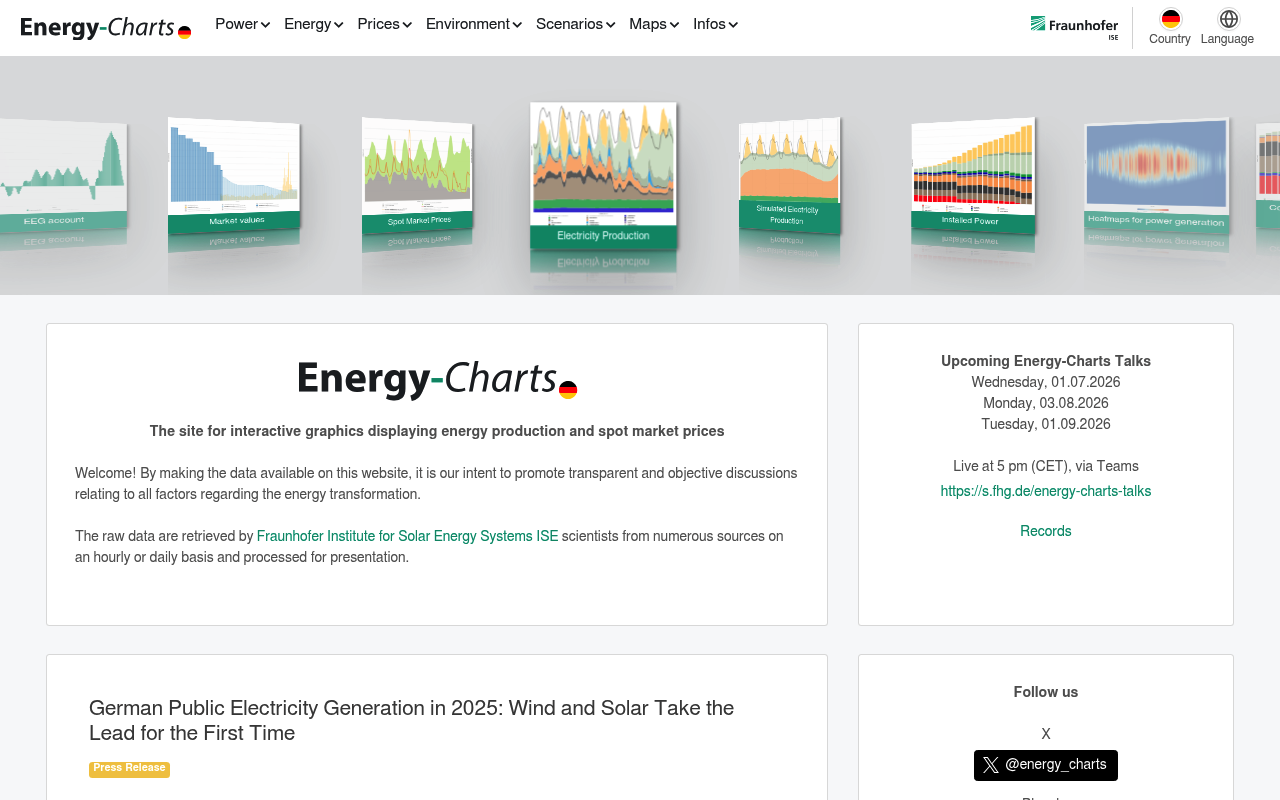Open the EEG account carousel card
The height and width of the screenshot is (800, 1280).
point(63,175)
